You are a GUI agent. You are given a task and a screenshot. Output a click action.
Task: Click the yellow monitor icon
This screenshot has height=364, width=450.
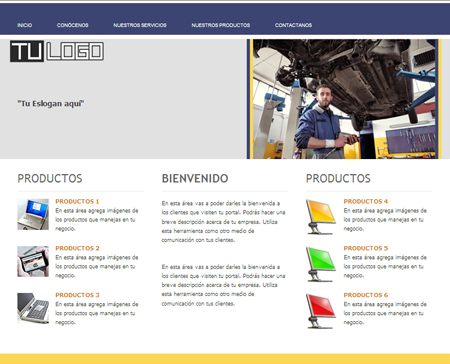321,217
